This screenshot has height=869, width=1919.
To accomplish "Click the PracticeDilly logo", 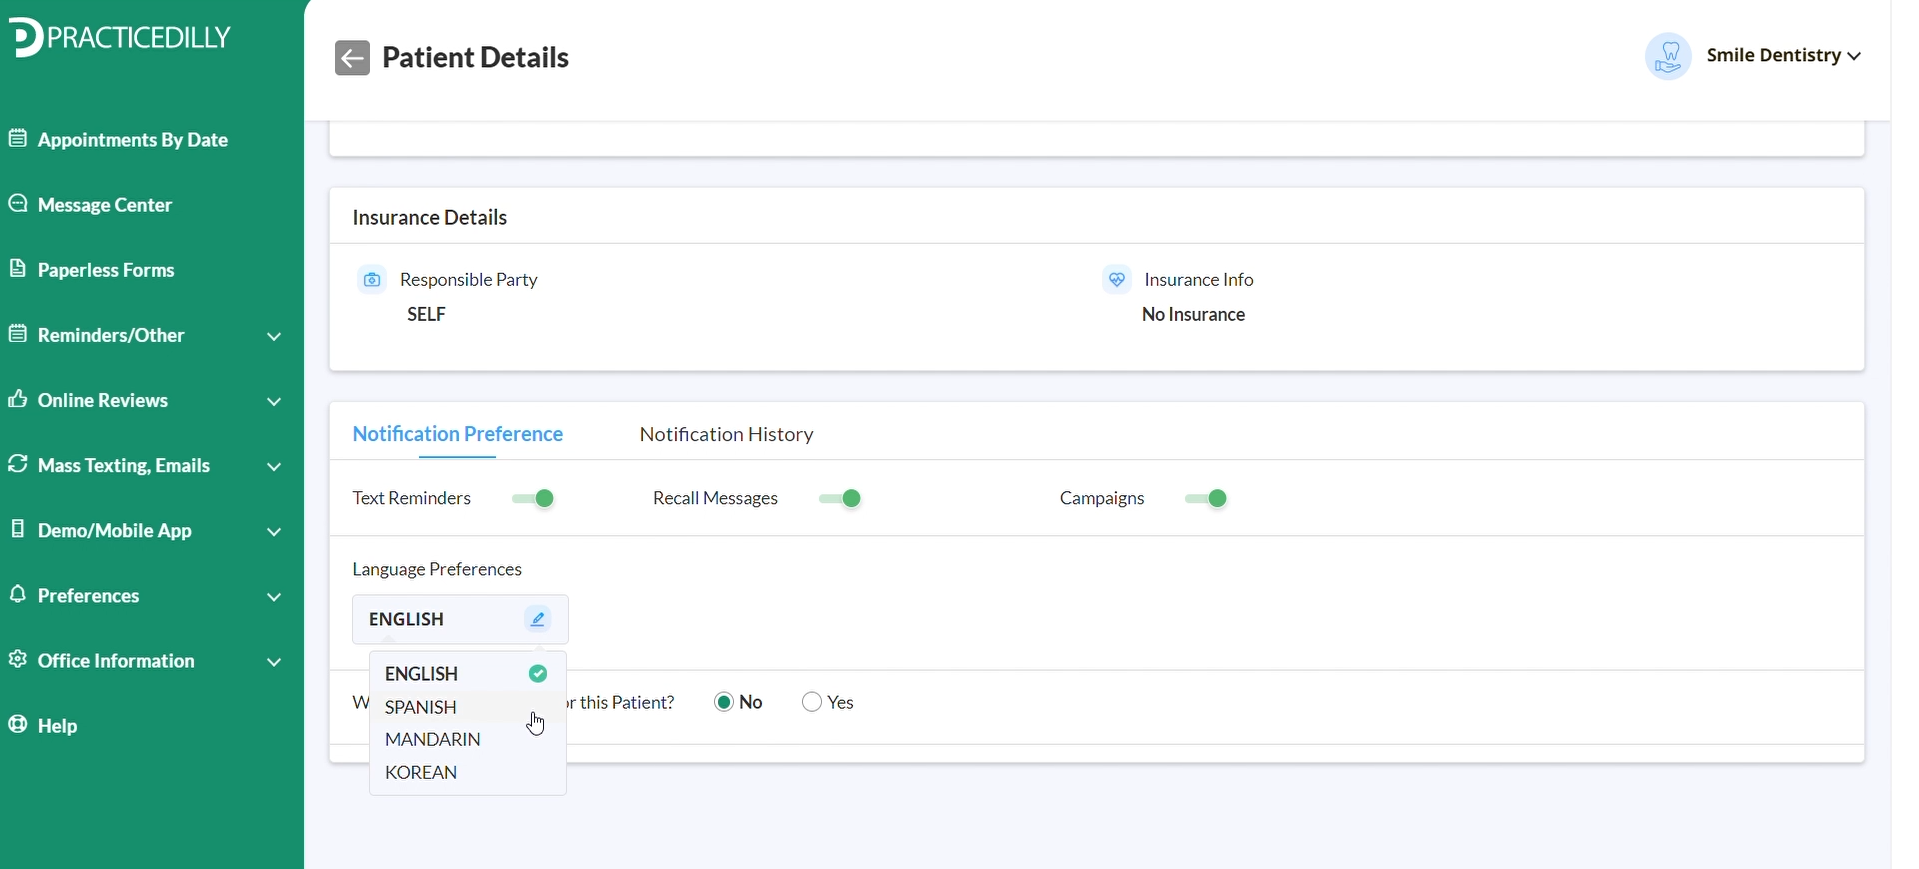I will (121, 38).
